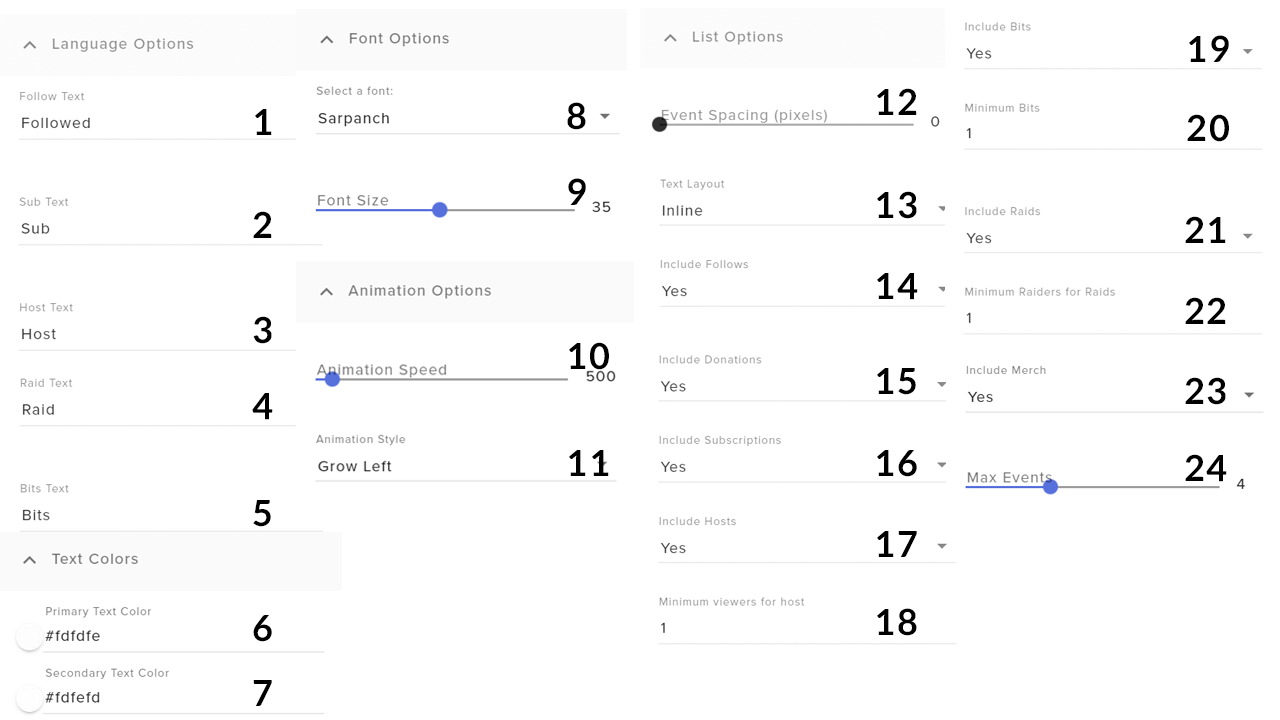Click the Primary Text Color swatch
This screenshot has width=1280, height=720.
click(29, 637)
